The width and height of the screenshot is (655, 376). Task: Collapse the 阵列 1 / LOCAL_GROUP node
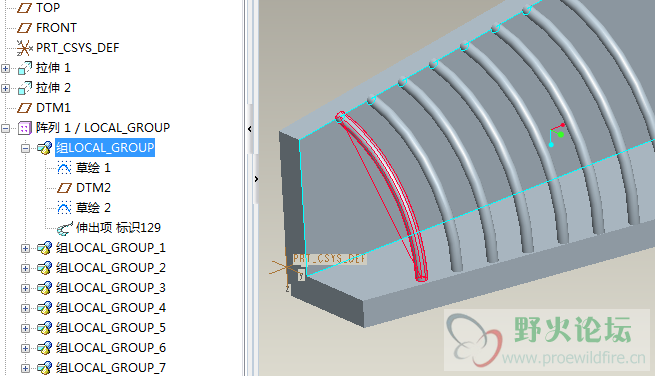click(5, 128)
